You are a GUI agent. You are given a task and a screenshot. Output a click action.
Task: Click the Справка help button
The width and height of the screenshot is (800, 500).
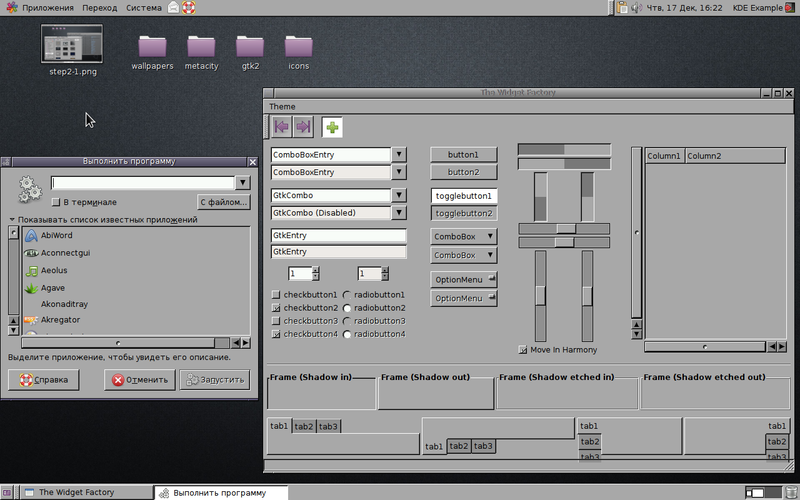(x=44, y=380)
